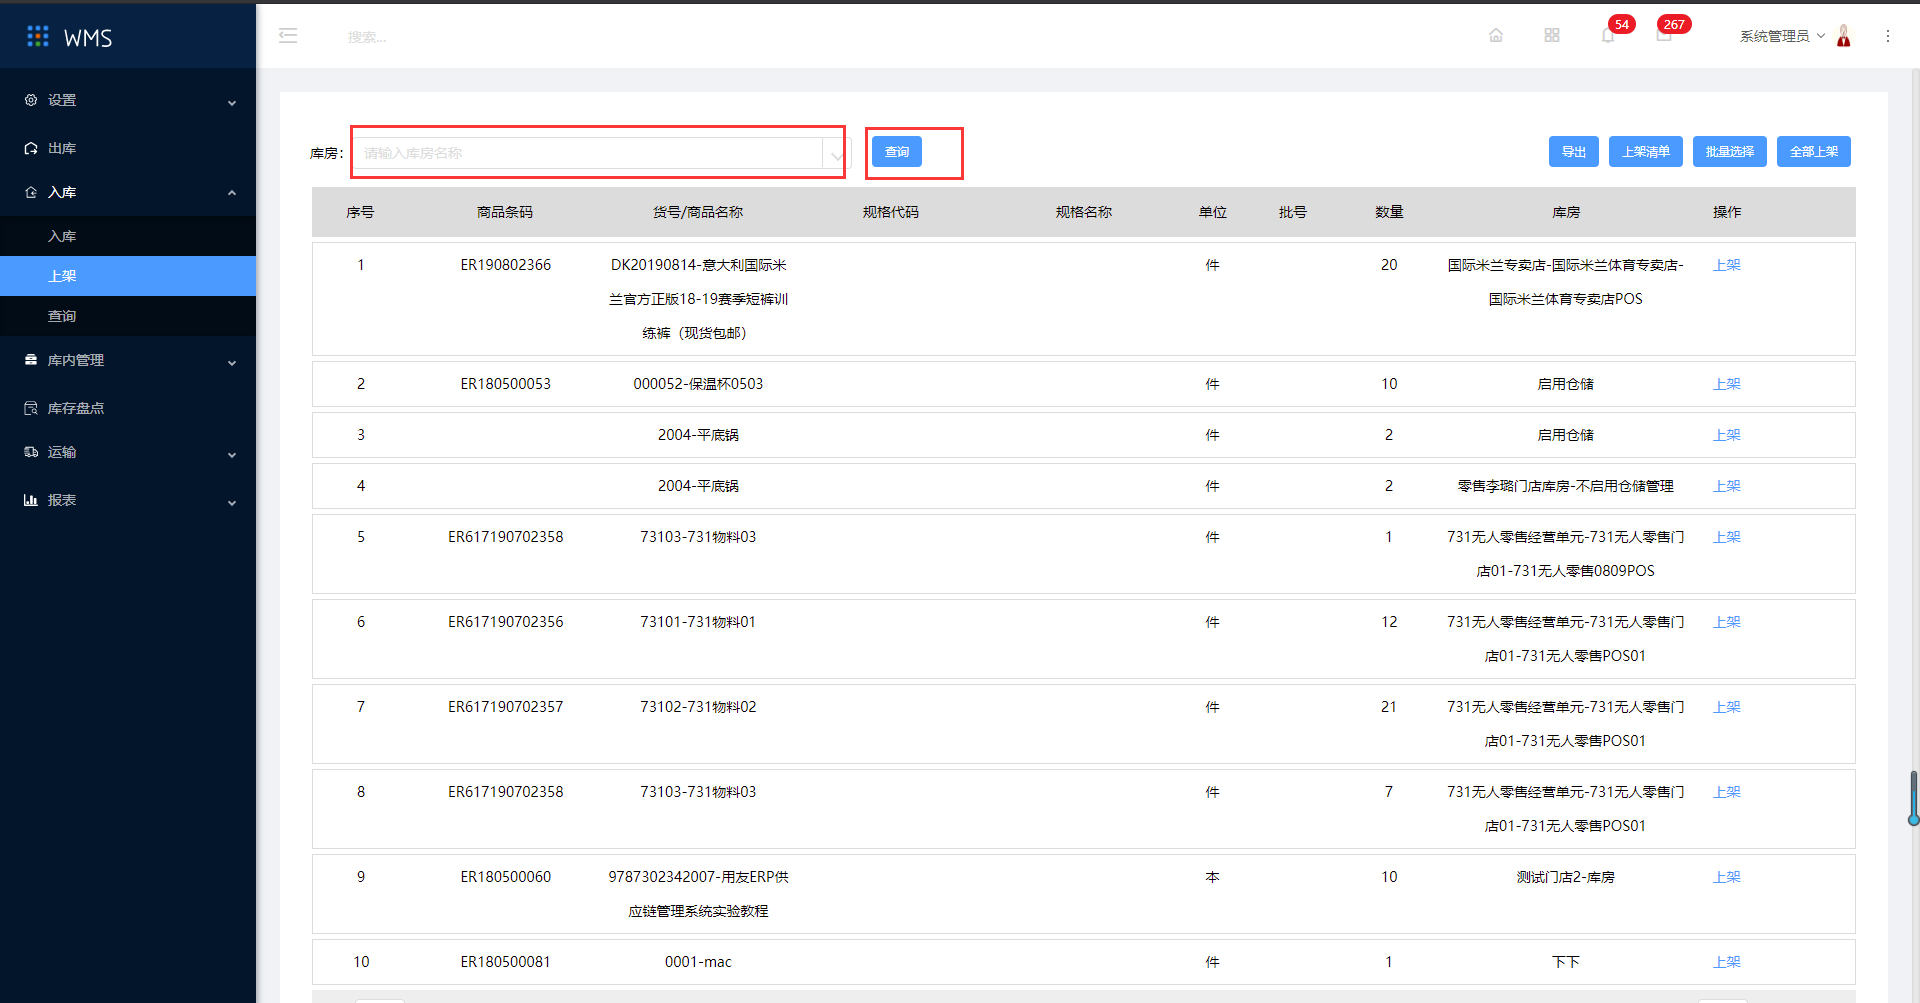Open the home icon in header
1920x1003 pixels.
[1496, 36]
